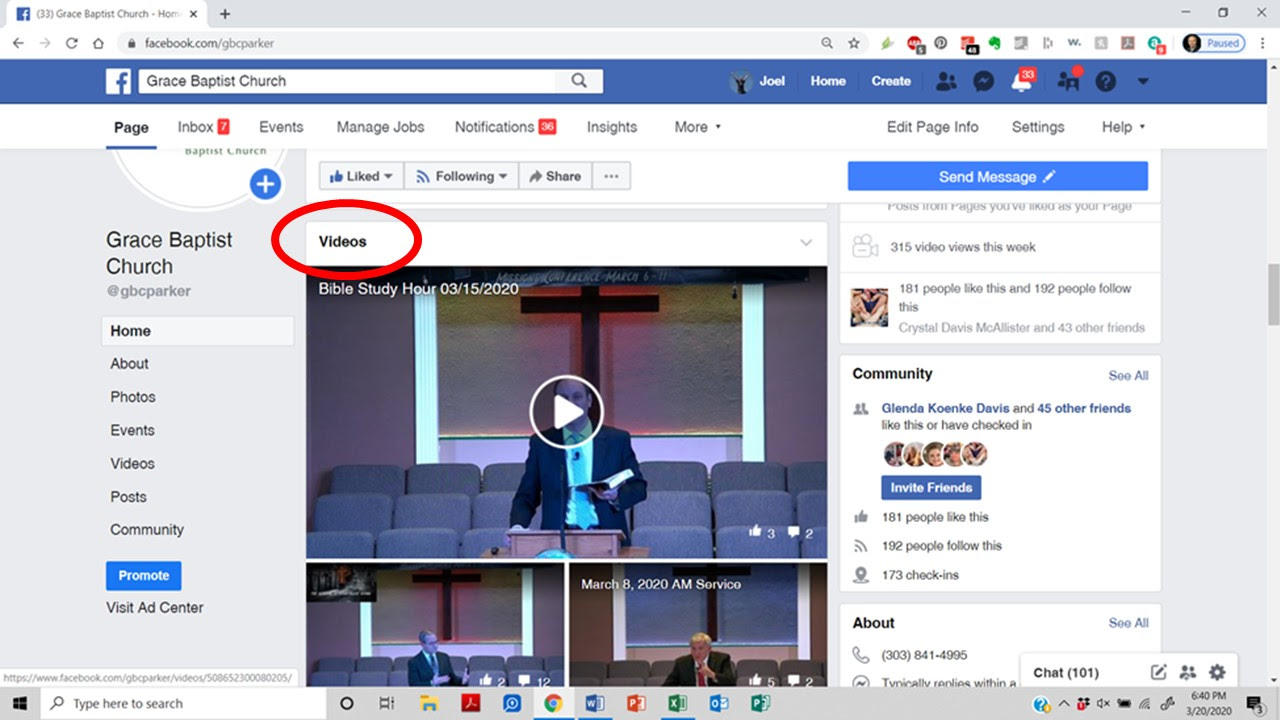Click the Joel profile link in Facebook header

coord(759,81)
